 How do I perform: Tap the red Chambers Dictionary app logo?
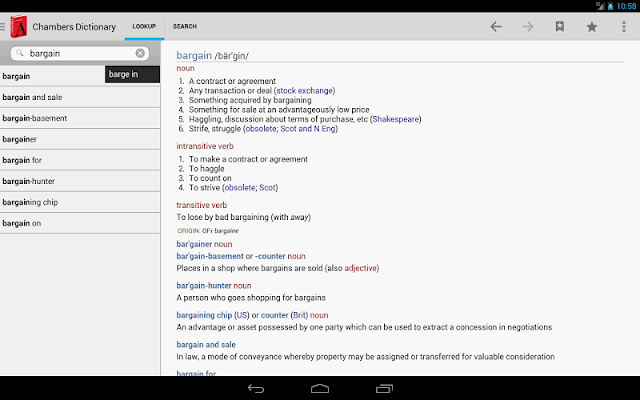[18, 27]
